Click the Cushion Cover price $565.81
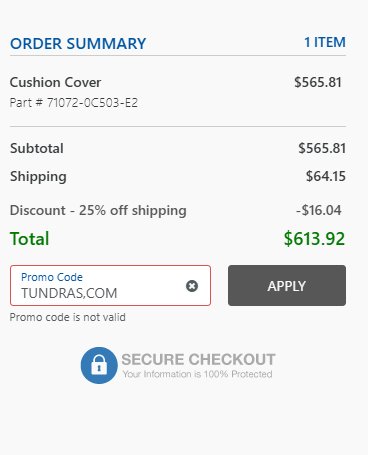Screen dimensions: 374x455 click(x=318, y=82)
